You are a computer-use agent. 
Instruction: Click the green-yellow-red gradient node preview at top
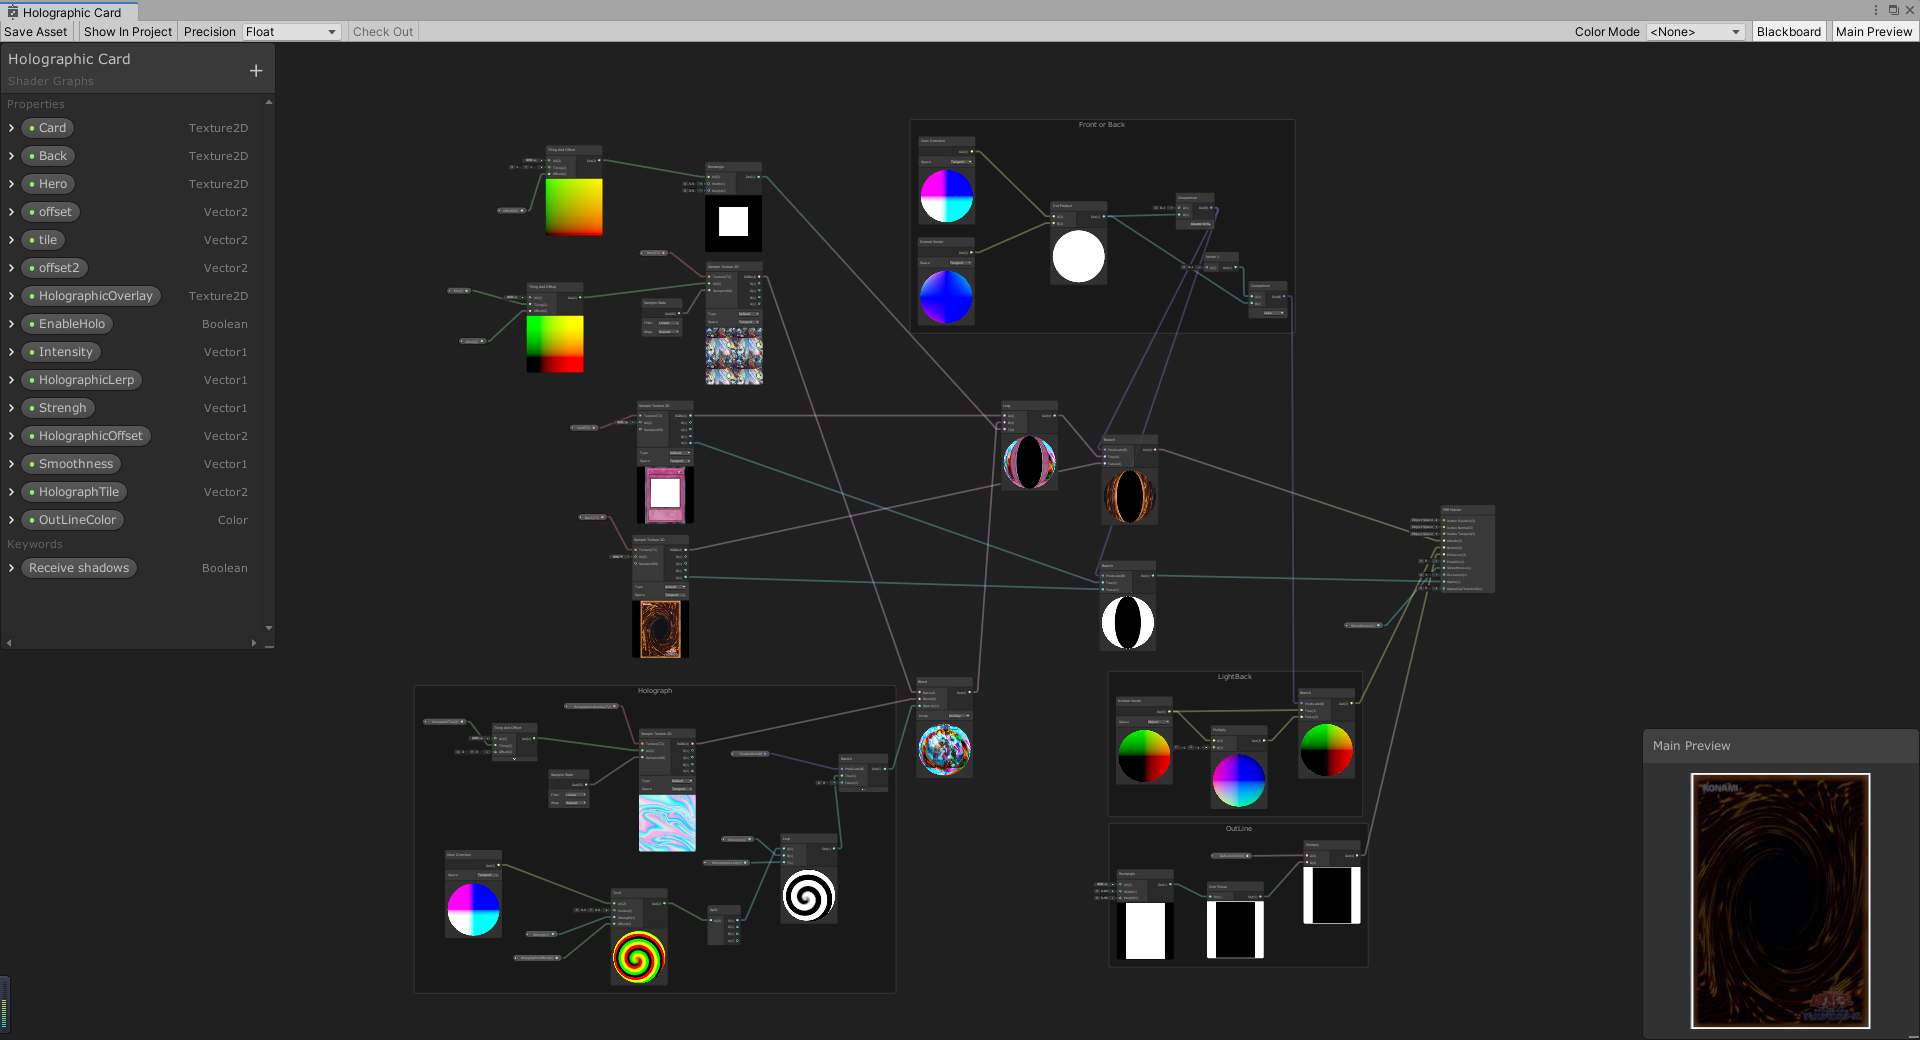574,207
